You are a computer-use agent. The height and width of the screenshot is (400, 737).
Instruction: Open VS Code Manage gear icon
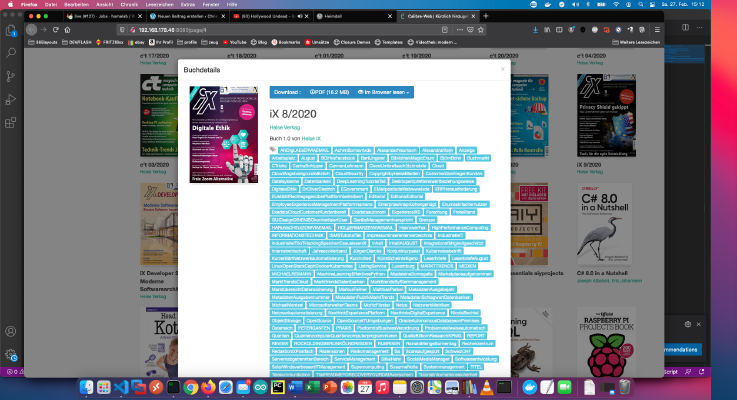point(10,355)
